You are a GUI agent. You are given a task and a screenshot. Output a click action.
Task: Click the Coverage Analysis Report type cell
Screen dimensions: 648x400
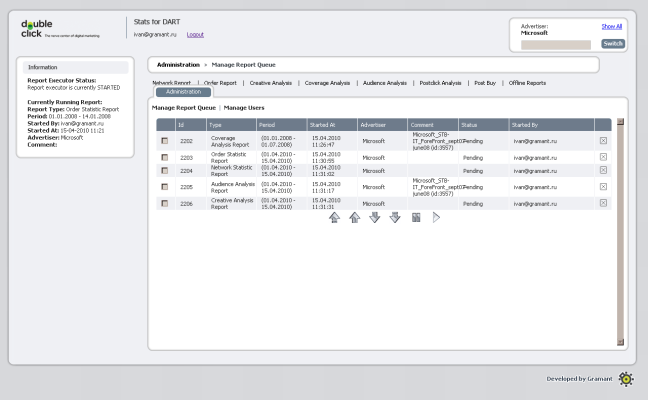[x=230, y=141]
